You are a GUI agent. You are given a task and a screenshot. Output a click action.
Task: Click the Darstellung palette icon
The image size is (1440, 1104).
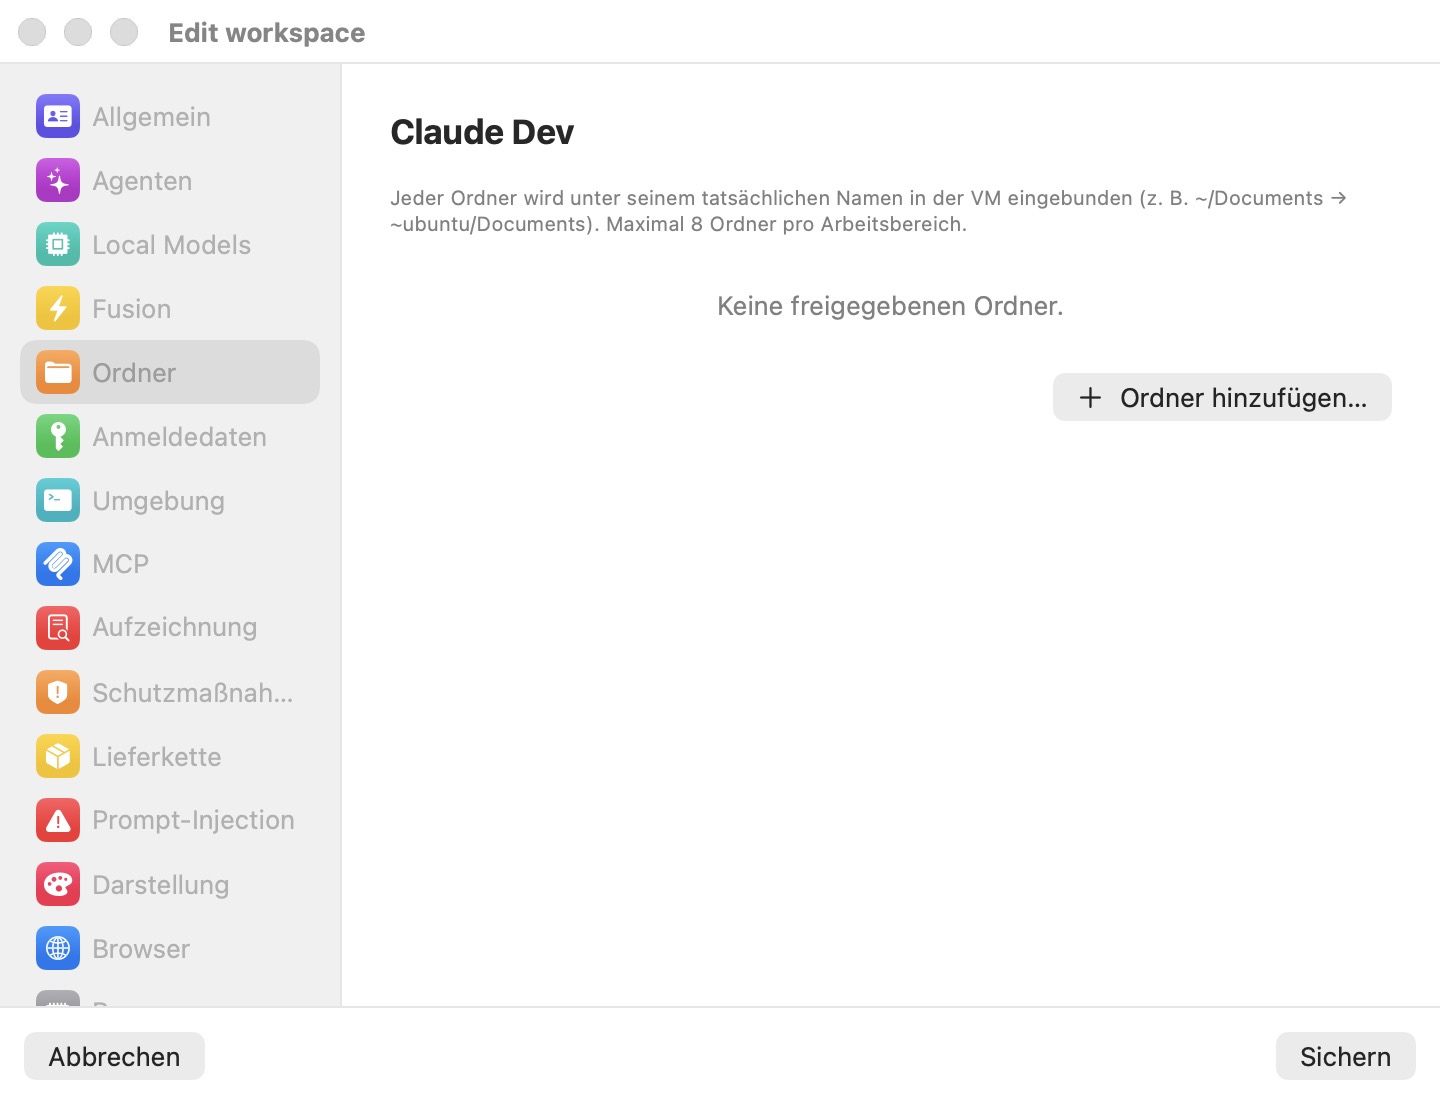click(58, 884)
